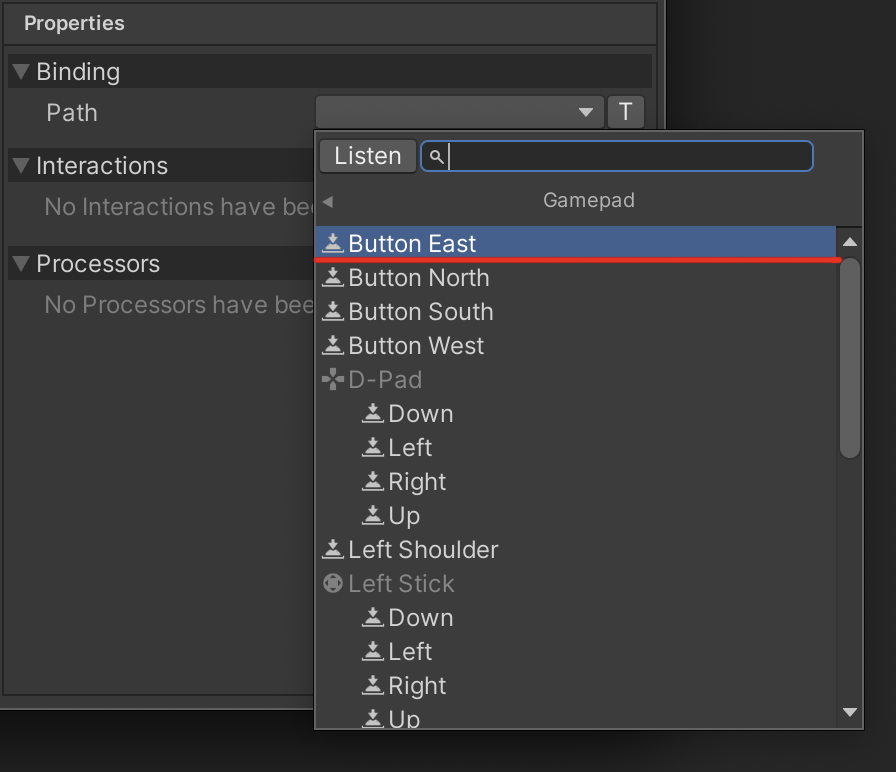Collapse the Binding section
The image size is (896, 772).
point(21,72)
